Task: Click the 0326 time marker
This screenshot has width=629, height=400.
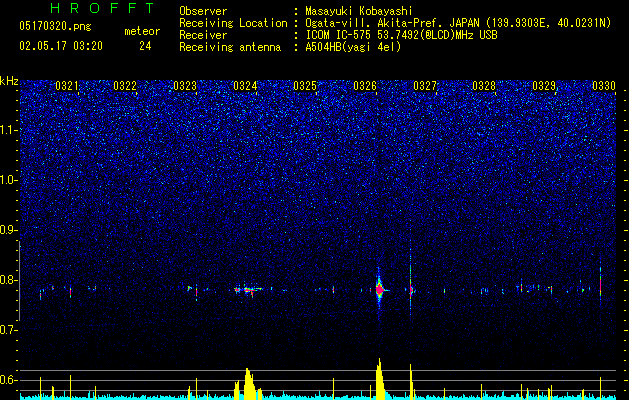Action: (x=365, y=86)
